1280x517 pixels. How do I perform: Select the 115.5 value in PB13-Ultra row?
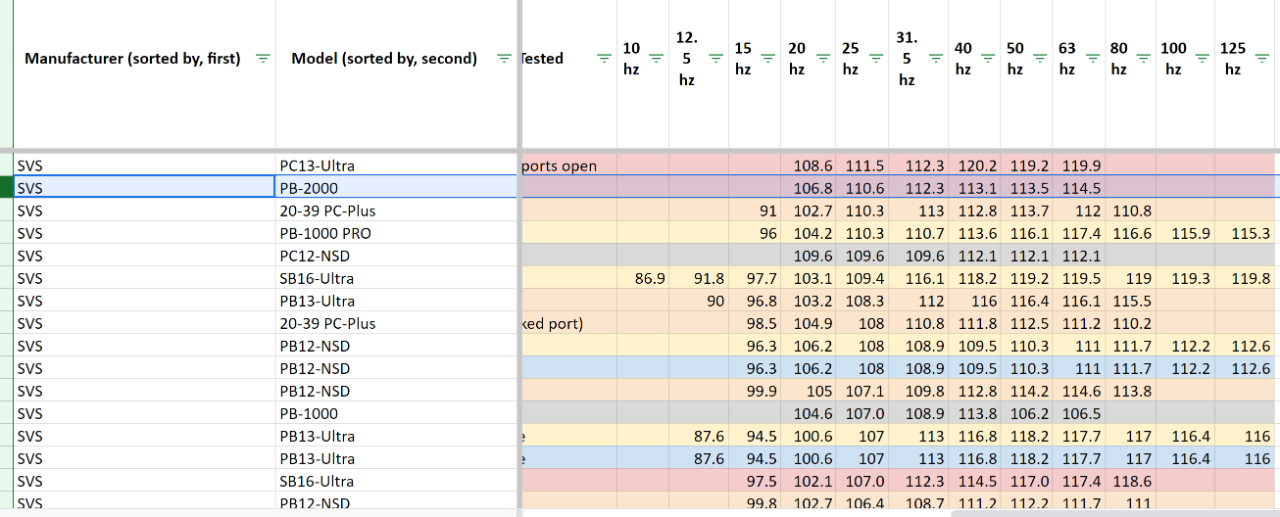click(1131, 300)
